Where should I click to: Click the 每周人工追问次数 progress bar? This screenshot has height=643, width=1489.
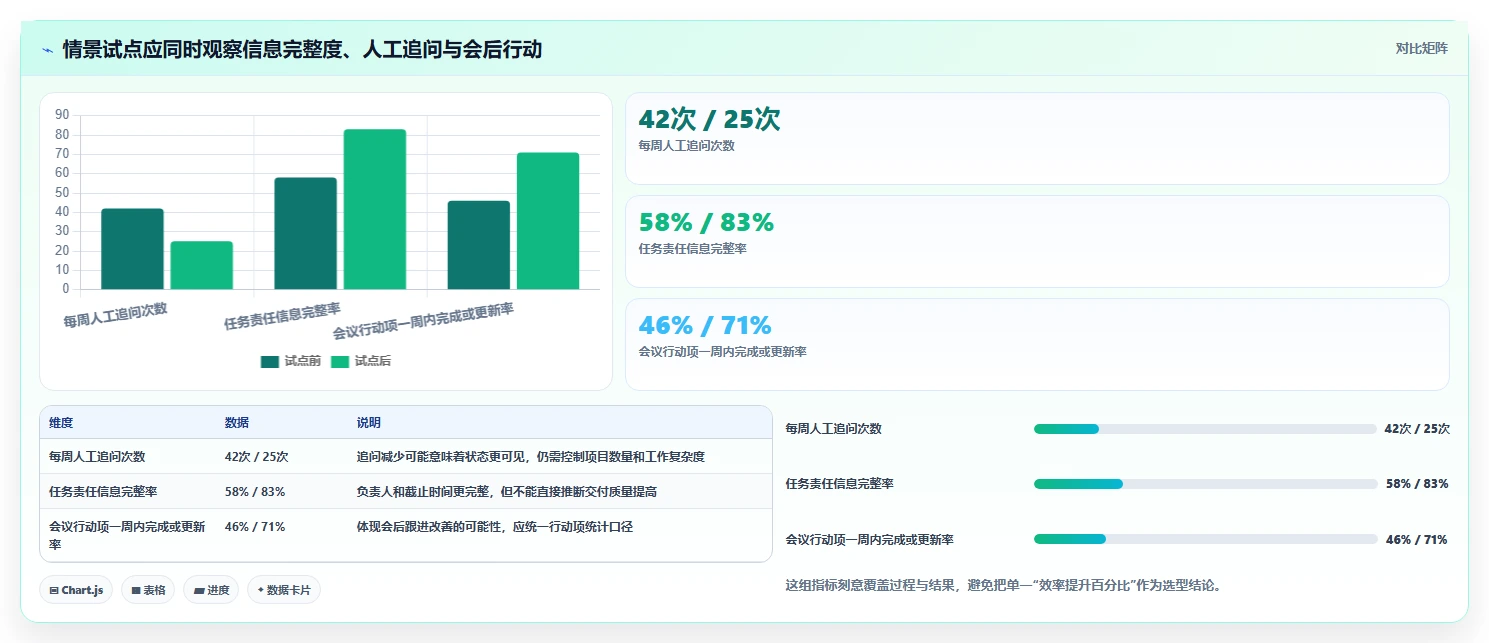(x=1205, y=429)
